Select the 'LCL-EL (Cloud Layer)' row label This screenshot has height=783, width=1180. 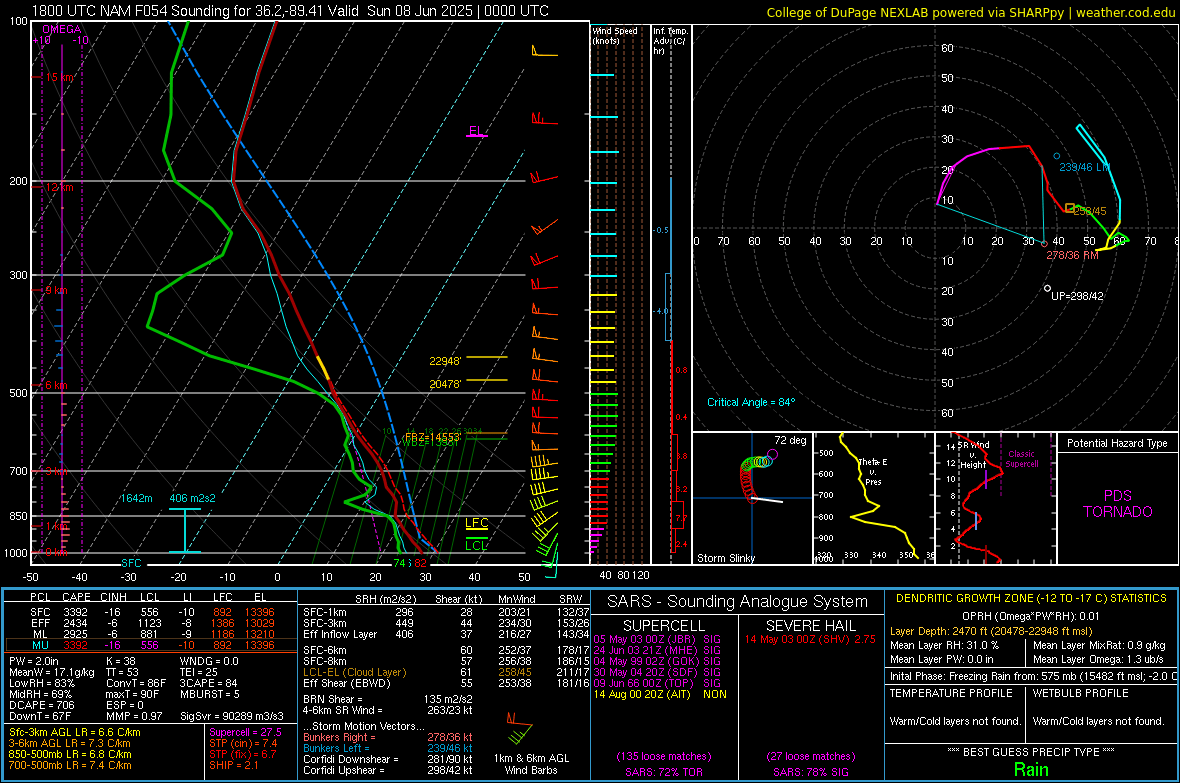click(x=354, y=672)
